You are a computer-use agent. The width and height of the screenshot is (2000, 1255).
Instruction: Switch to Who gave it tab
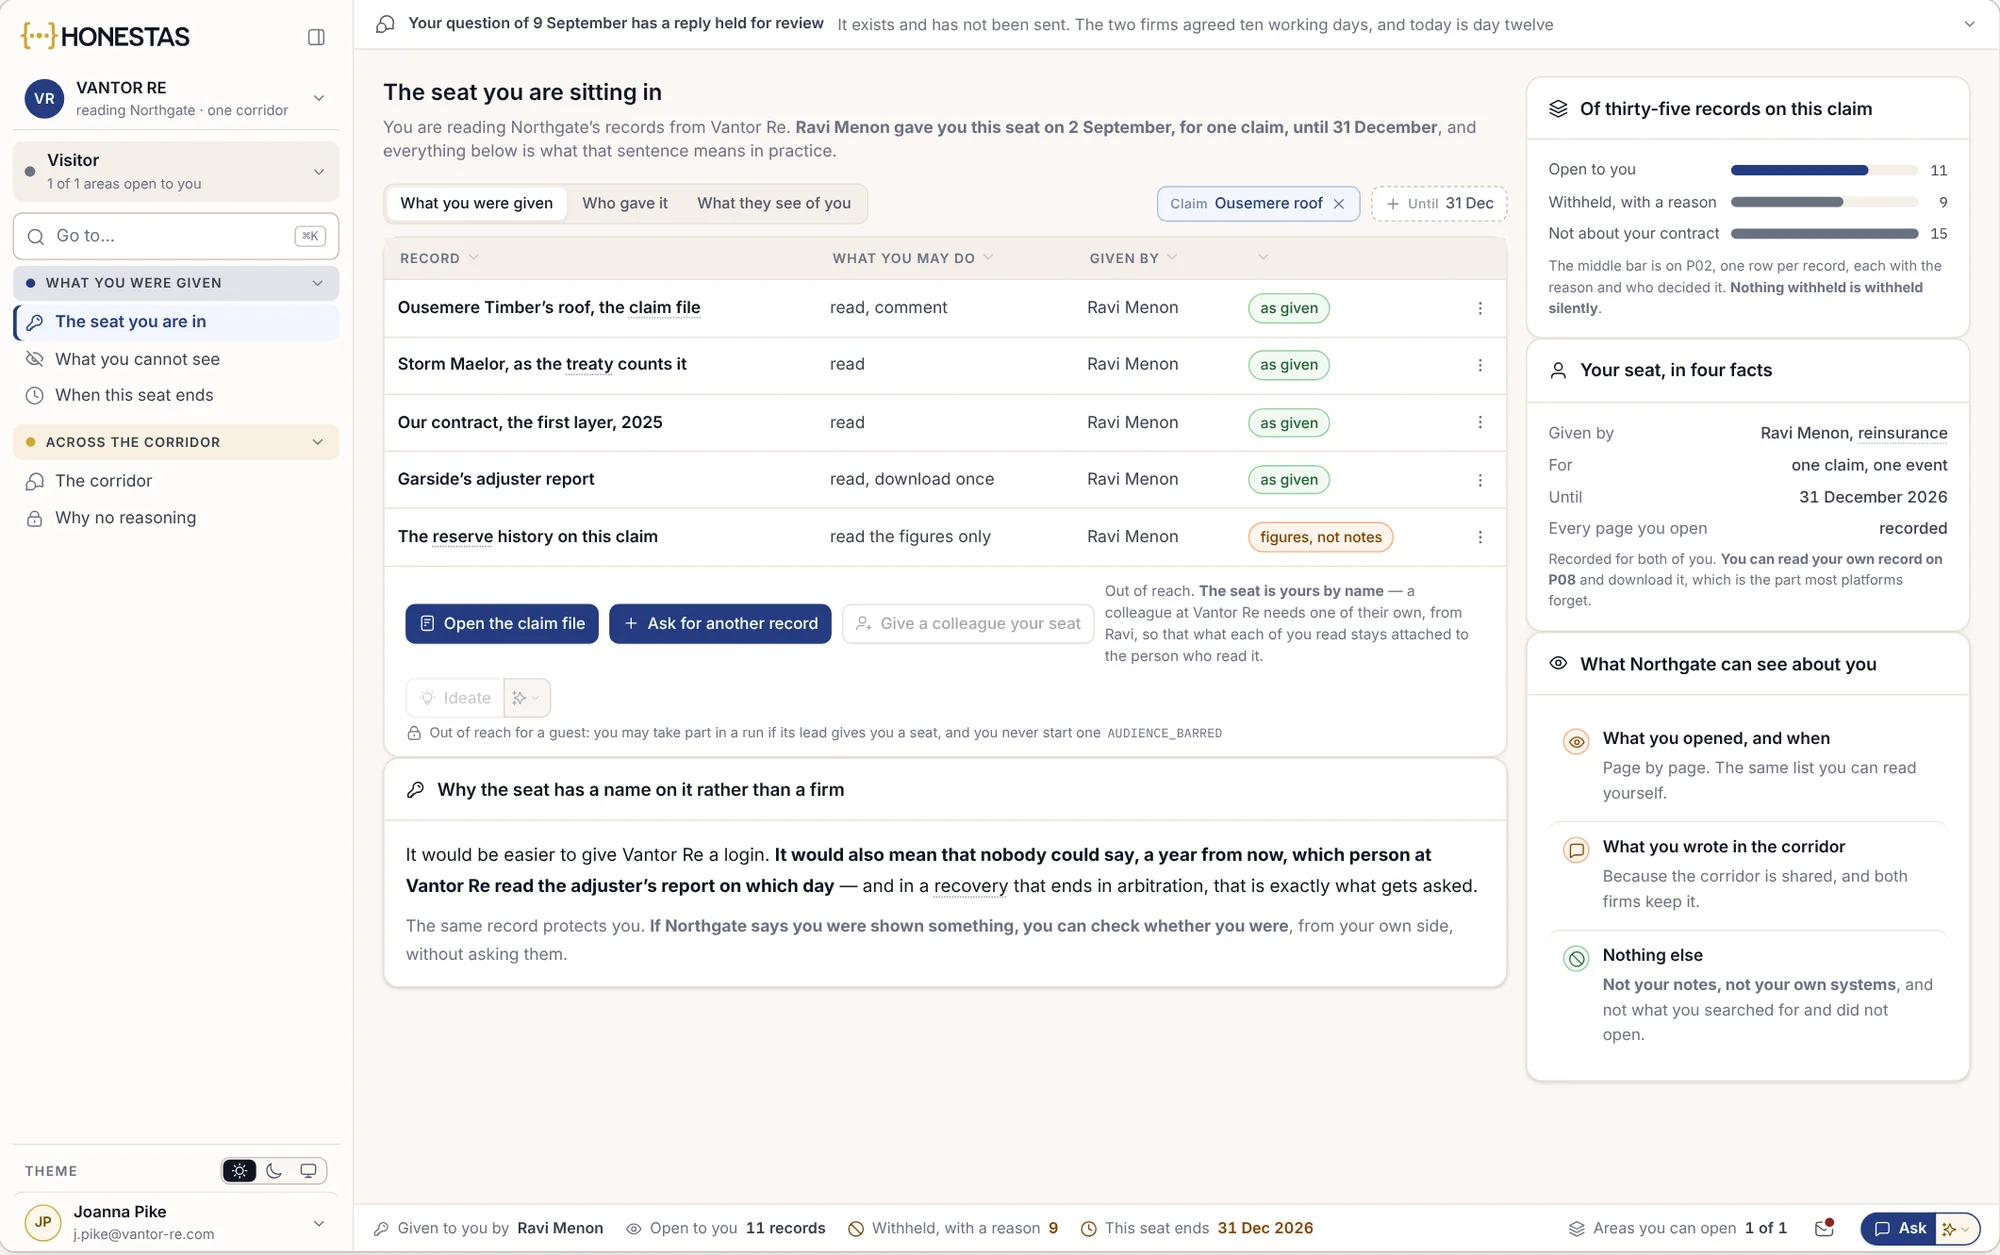tap(625, 204)
